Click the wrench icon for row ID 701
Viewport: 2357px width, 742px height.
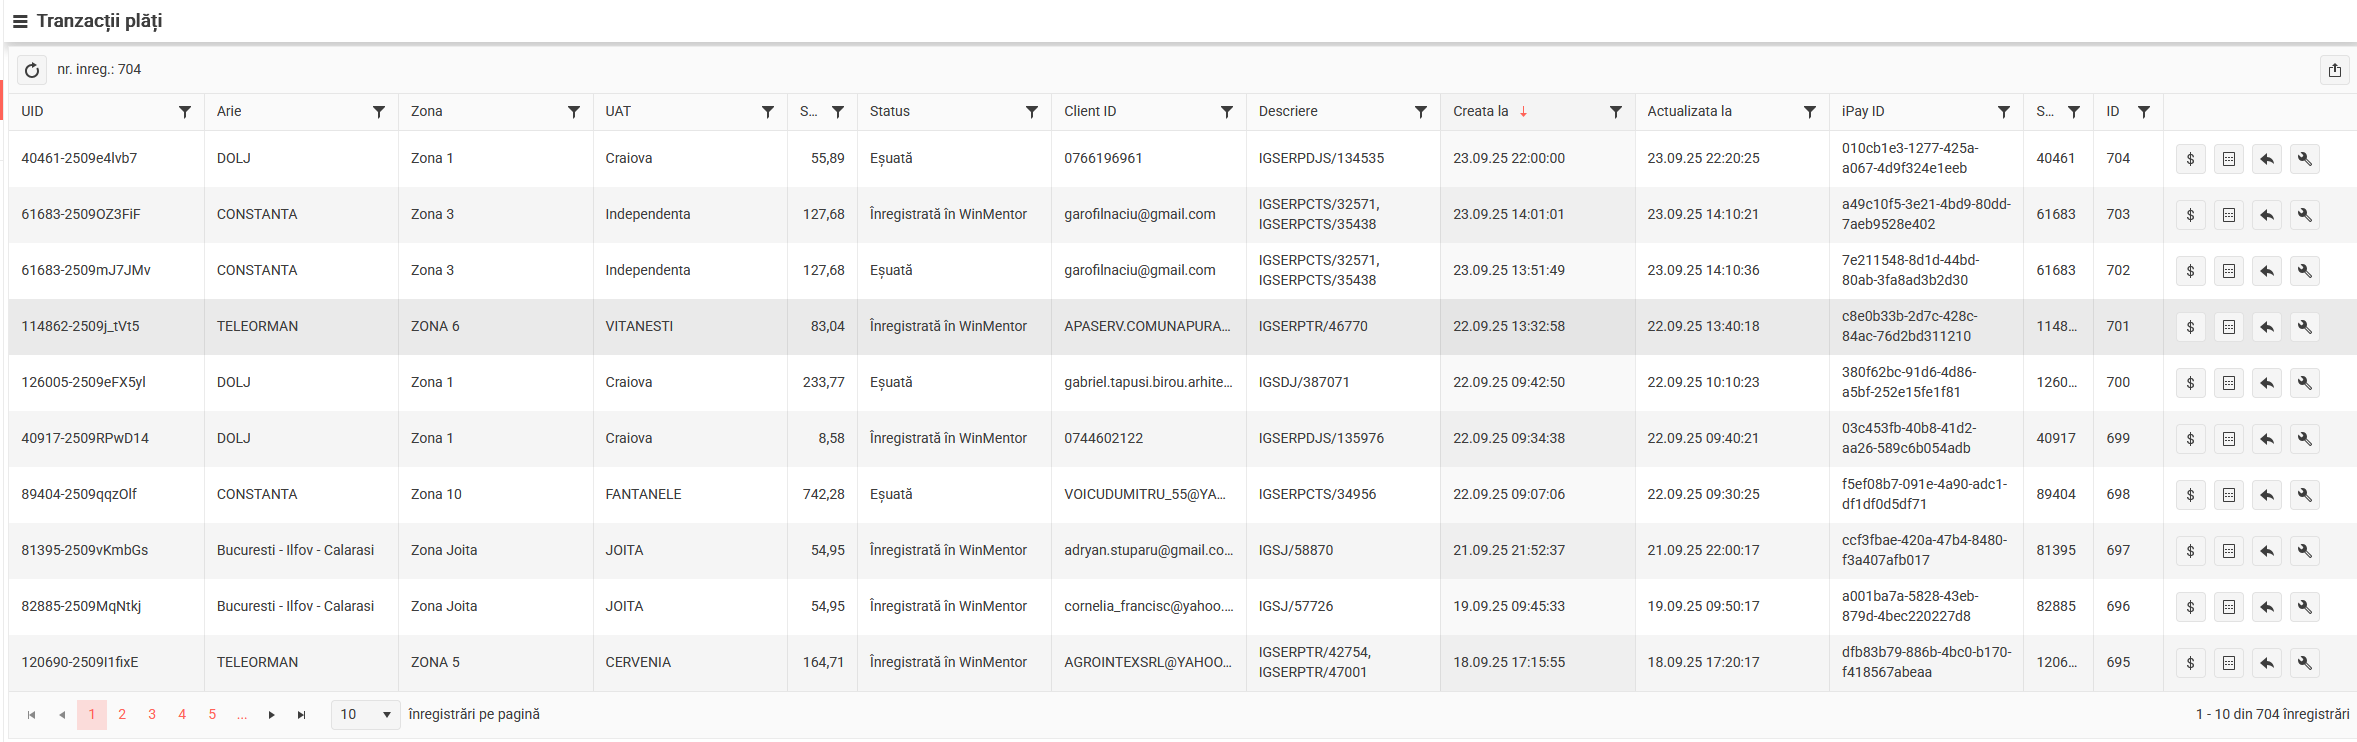2304,327
